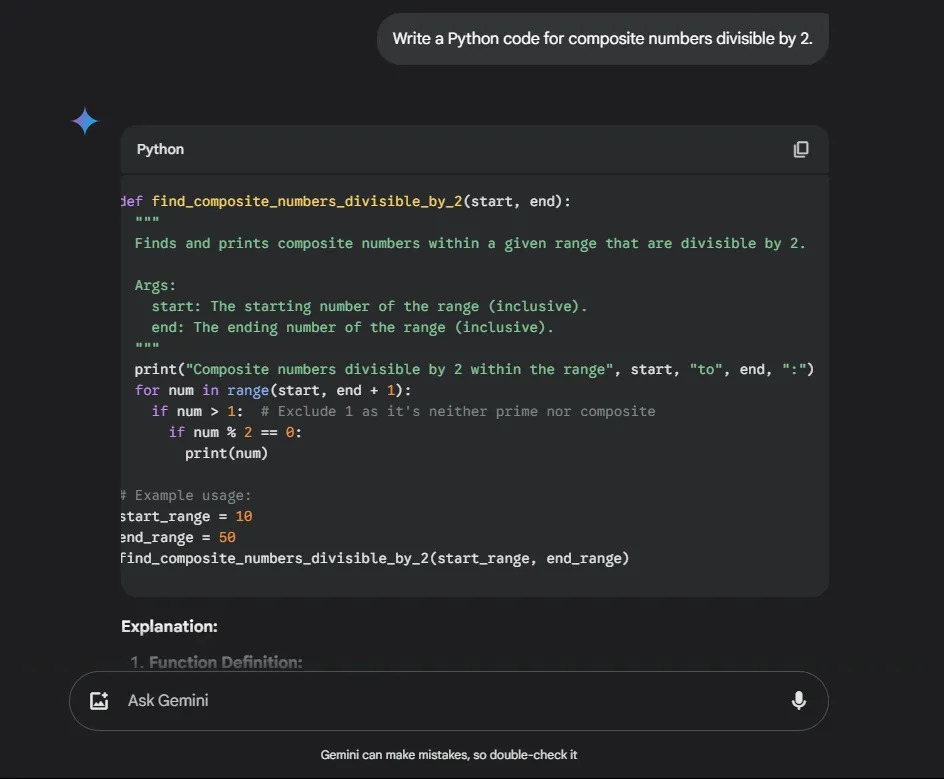Click the Explanation heading

[169, 626]
